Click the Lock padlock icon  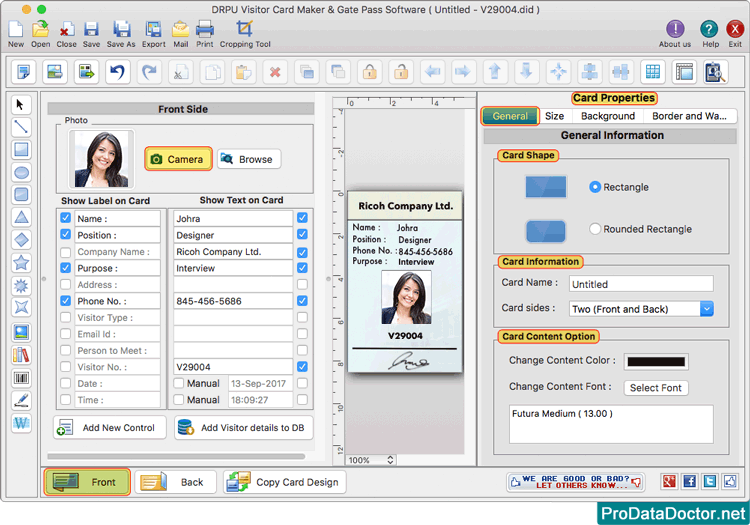(x=369, y=72)
